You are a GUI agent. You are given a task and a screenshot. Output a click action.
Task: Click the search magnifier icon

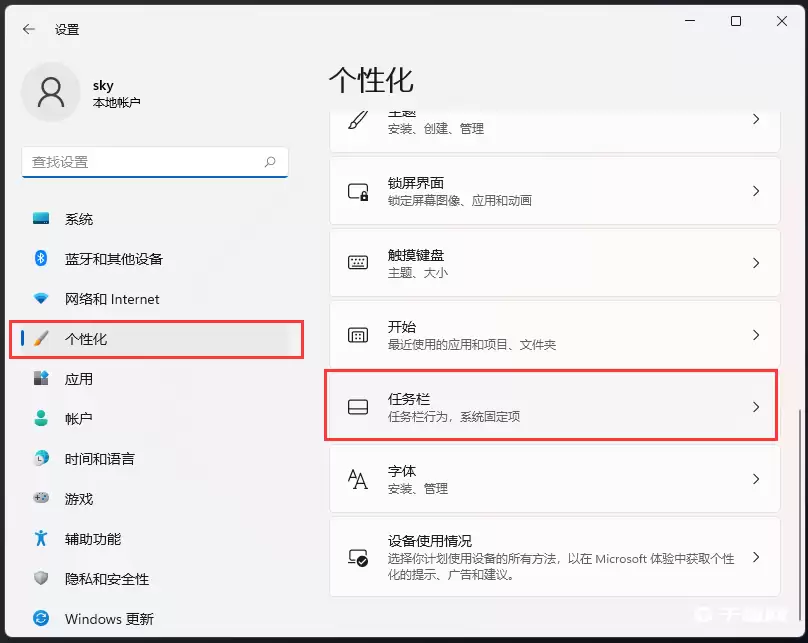click(270, 162)
